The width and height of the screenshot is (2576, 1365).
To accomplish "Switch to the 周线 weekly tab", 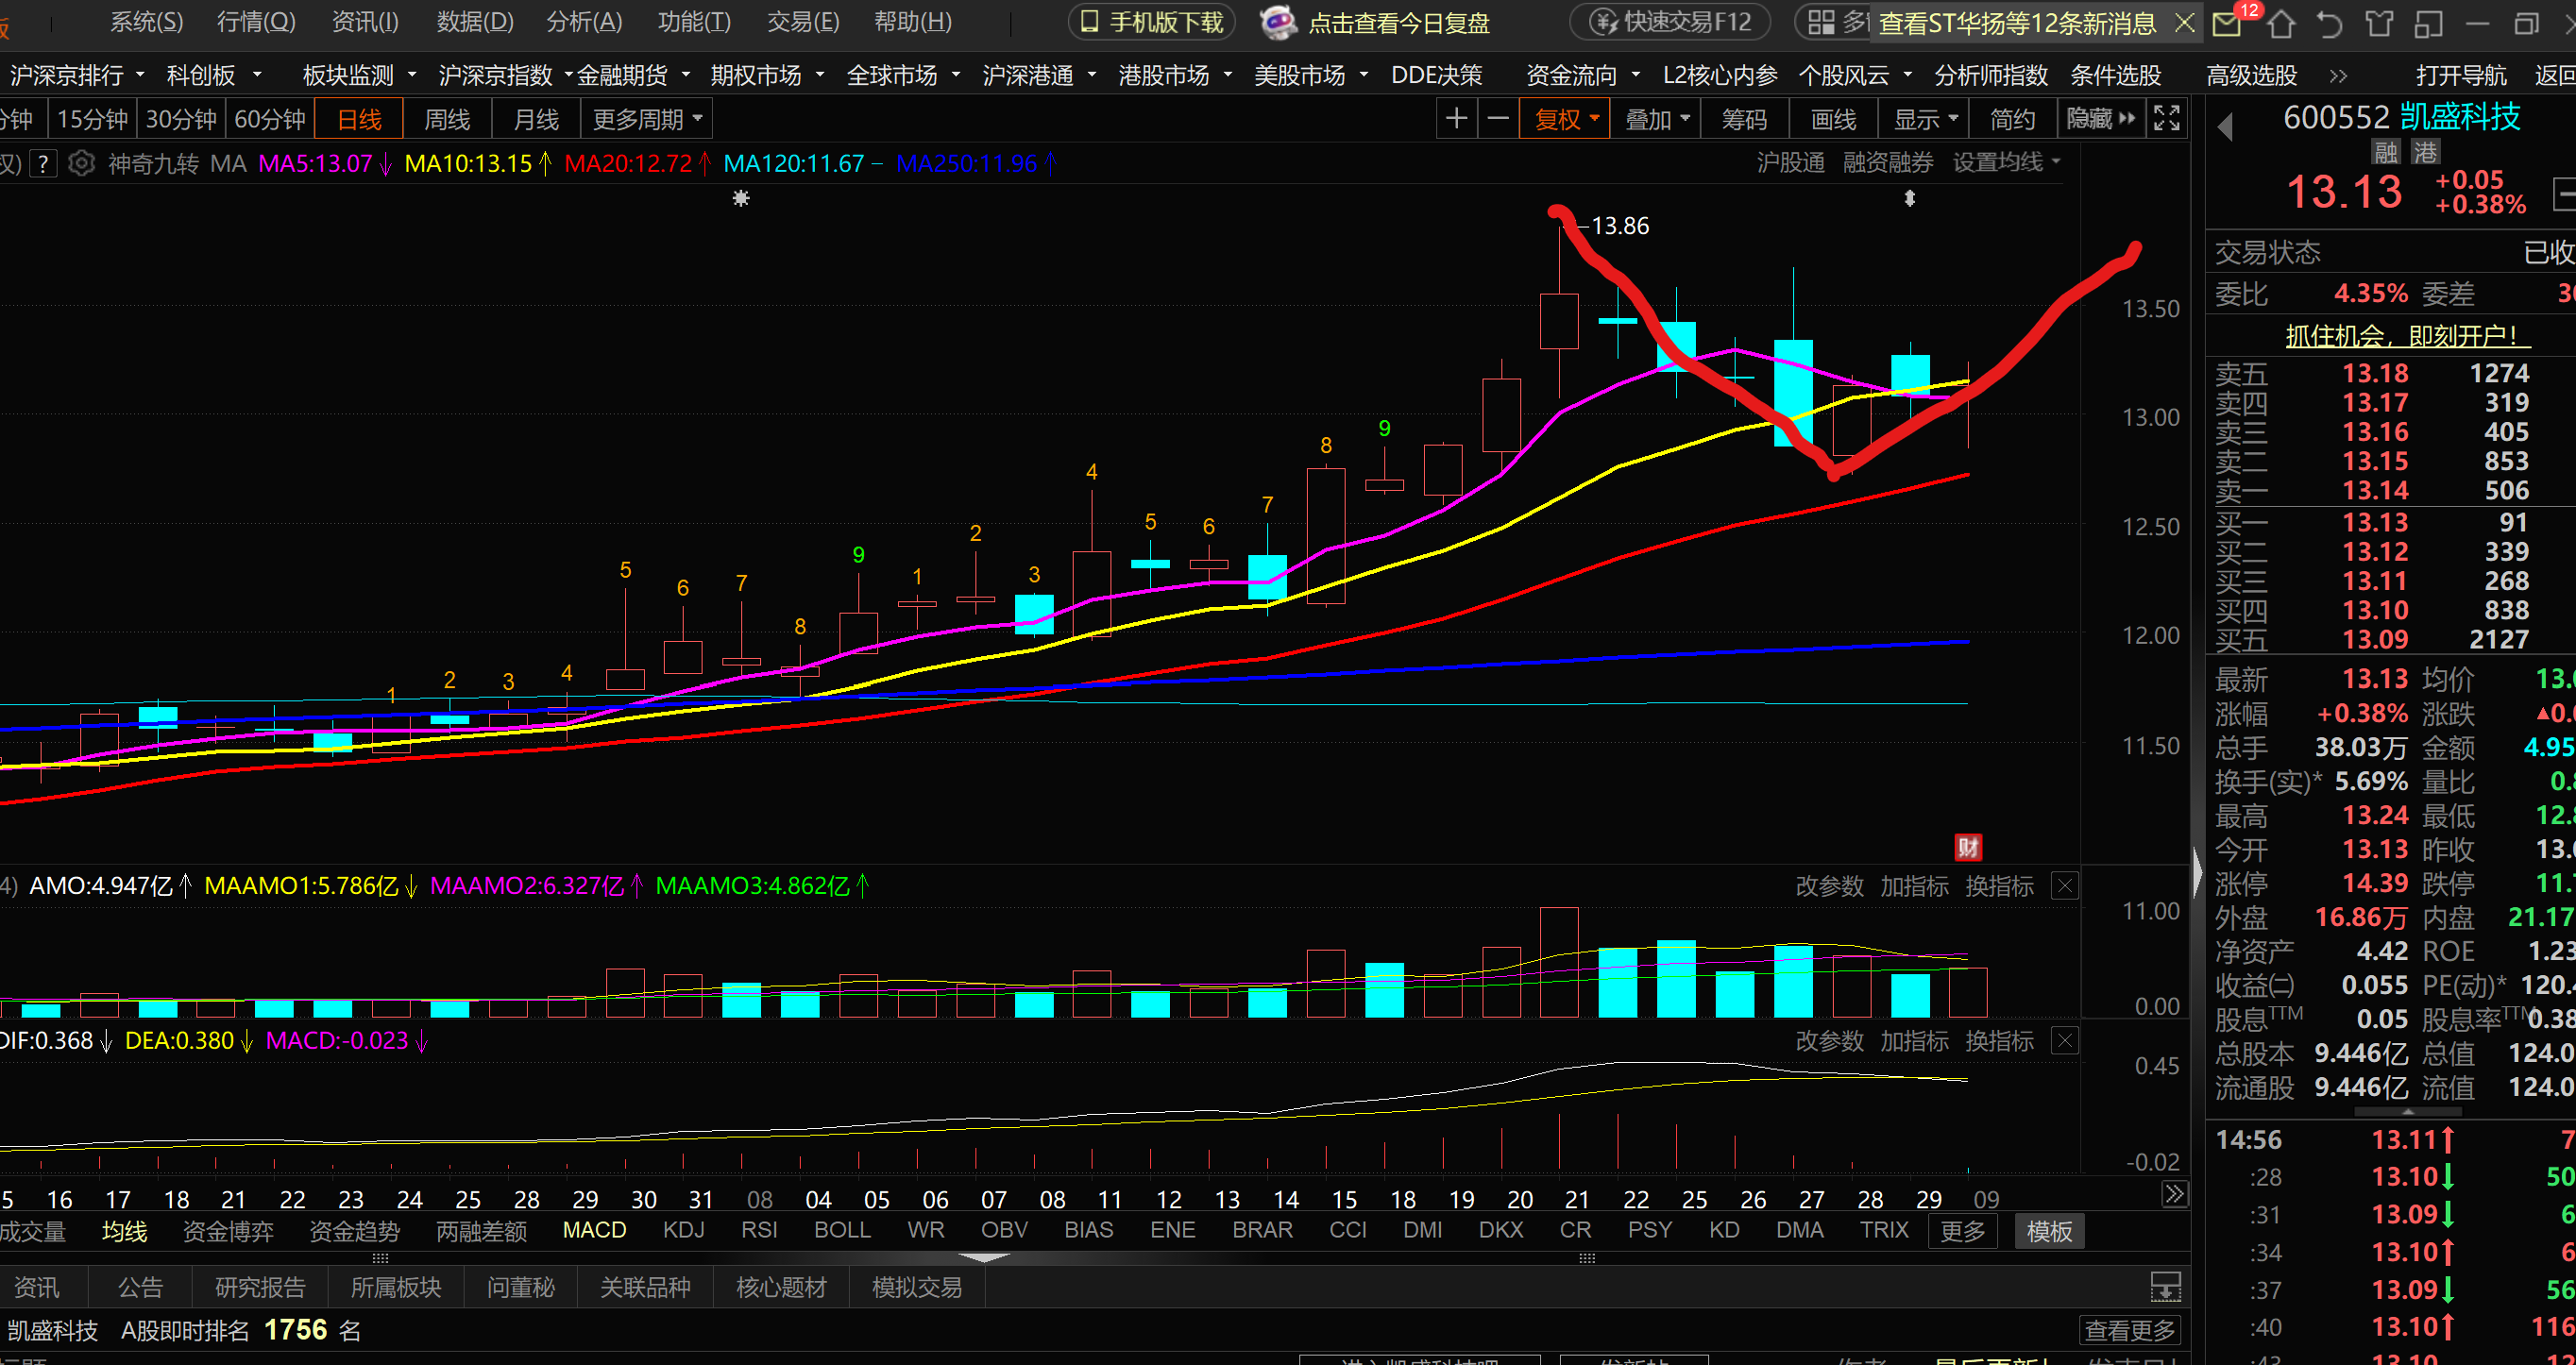I will tap(447, 119).
